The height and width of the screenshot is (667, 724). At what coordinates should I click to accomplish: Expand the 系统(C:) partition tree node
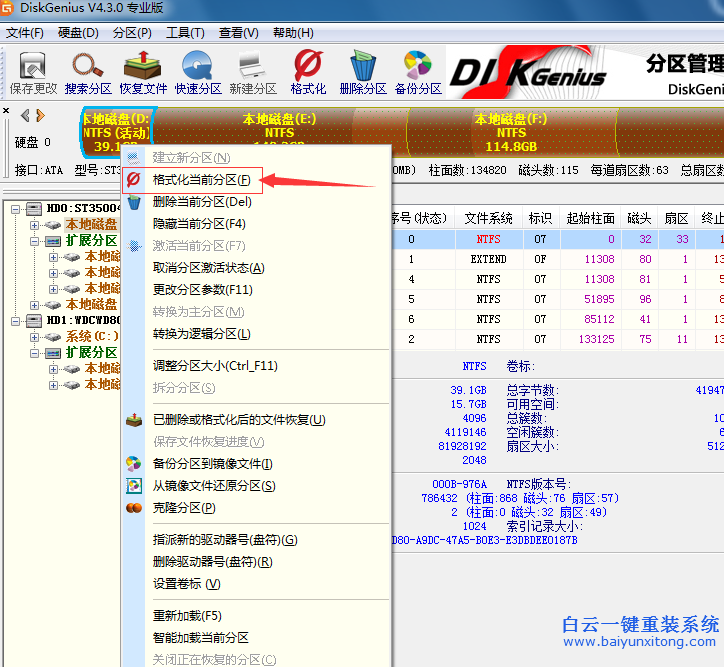(x=35, y=337)
